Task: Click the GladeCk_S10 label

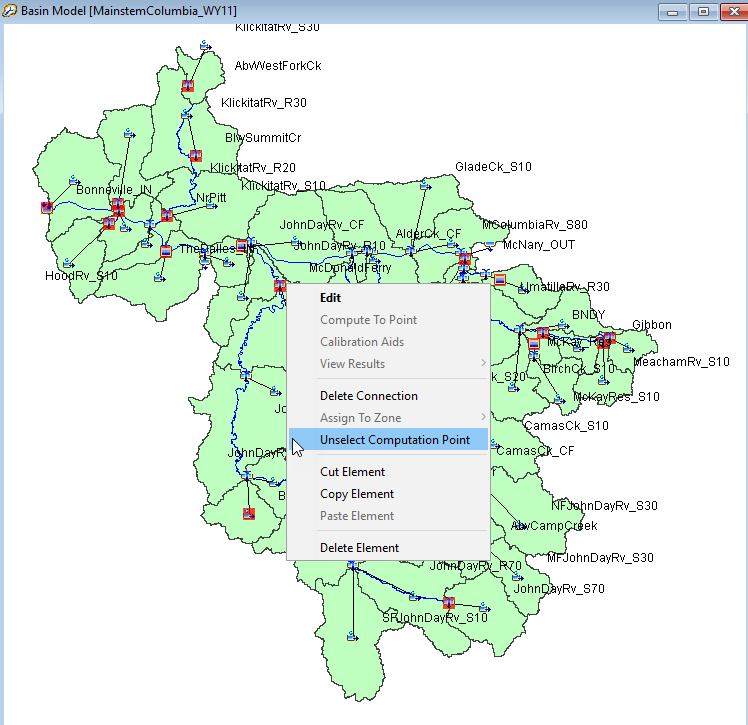Action: click(x=493, y=166)
